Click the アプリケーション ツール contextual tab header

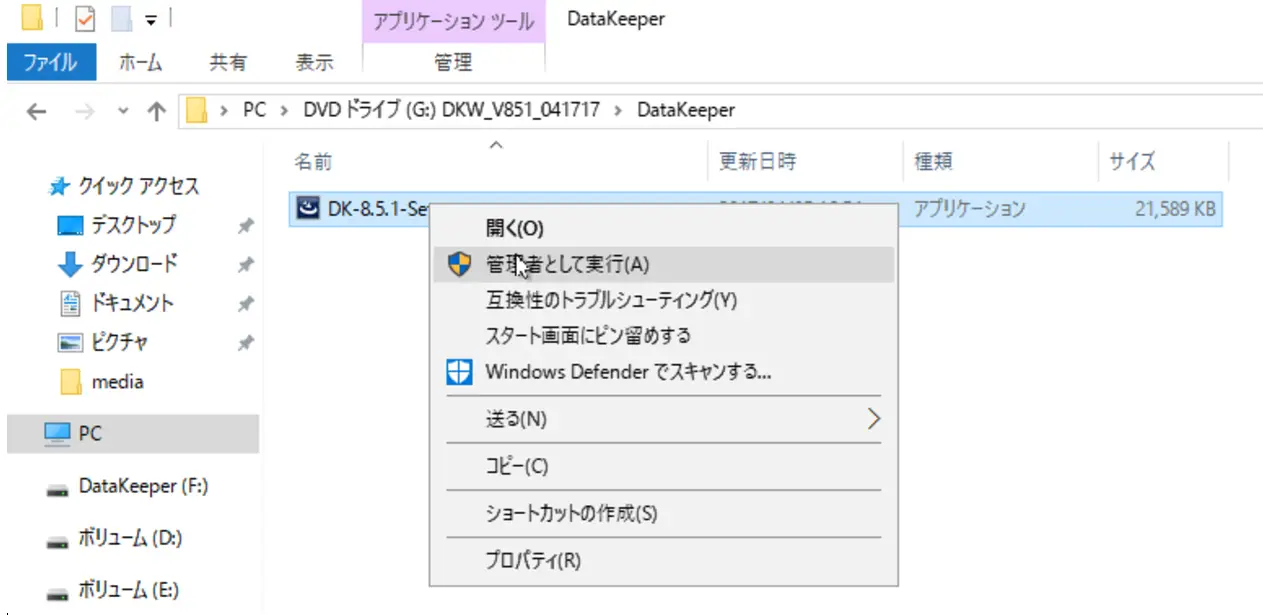(453, 22)
